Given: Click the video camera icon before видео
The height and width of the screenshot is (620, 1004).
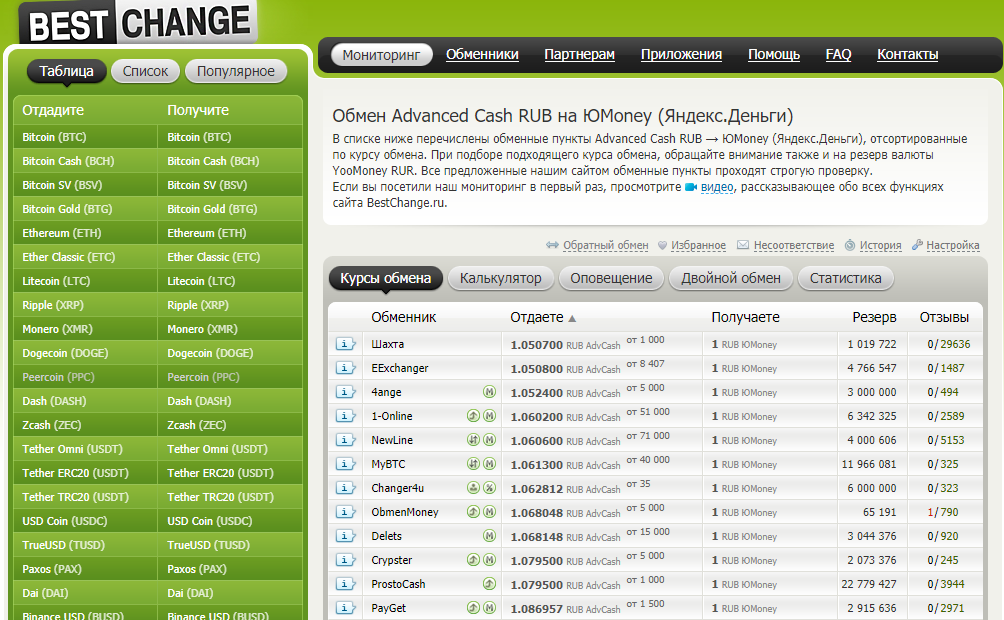Looking at the screenshot, I should pos(691,188).
